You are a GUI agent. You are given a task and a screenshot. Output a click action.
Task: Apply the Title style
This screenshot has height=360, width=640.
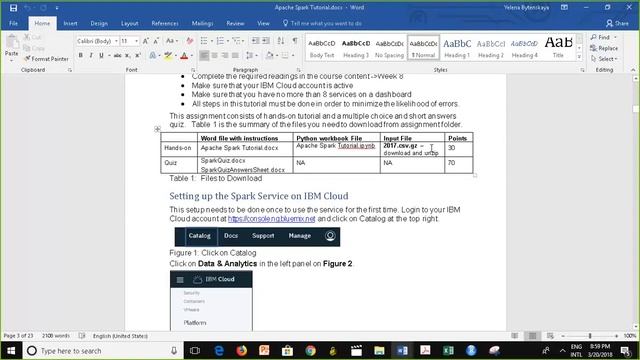point(558,47)
